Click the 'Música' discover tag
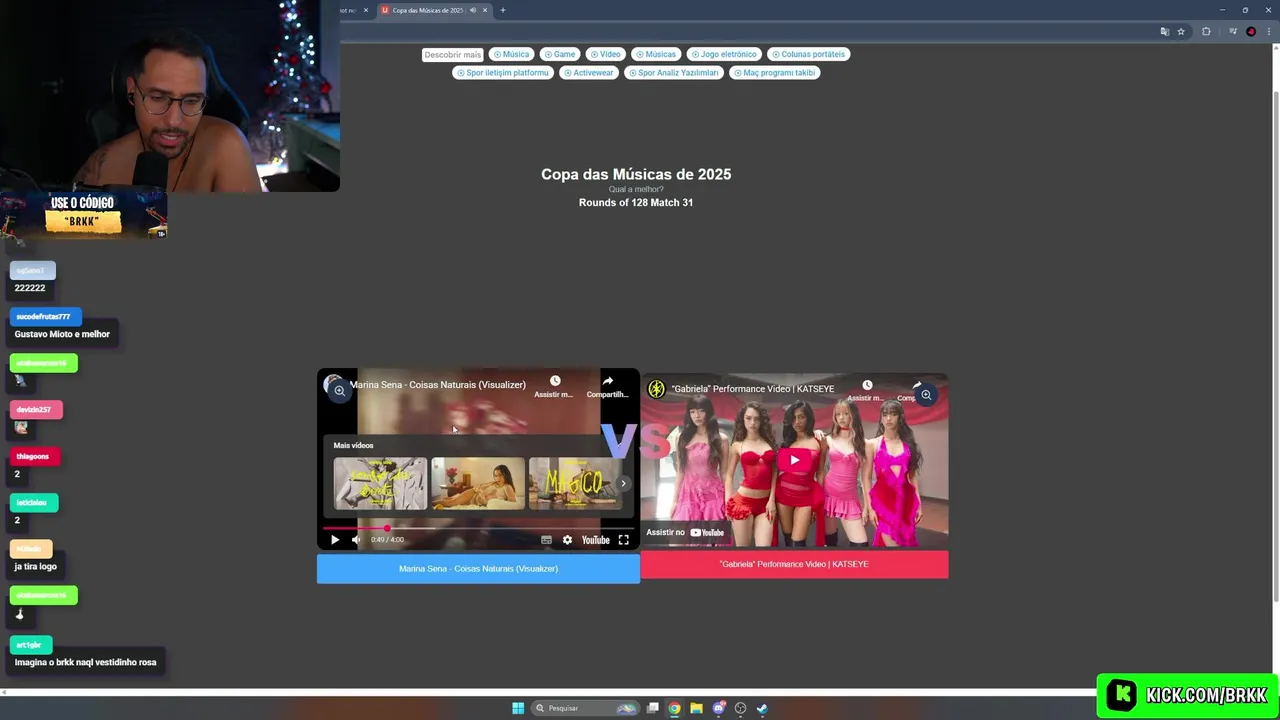1280x720 pixels. pos(510,54)
